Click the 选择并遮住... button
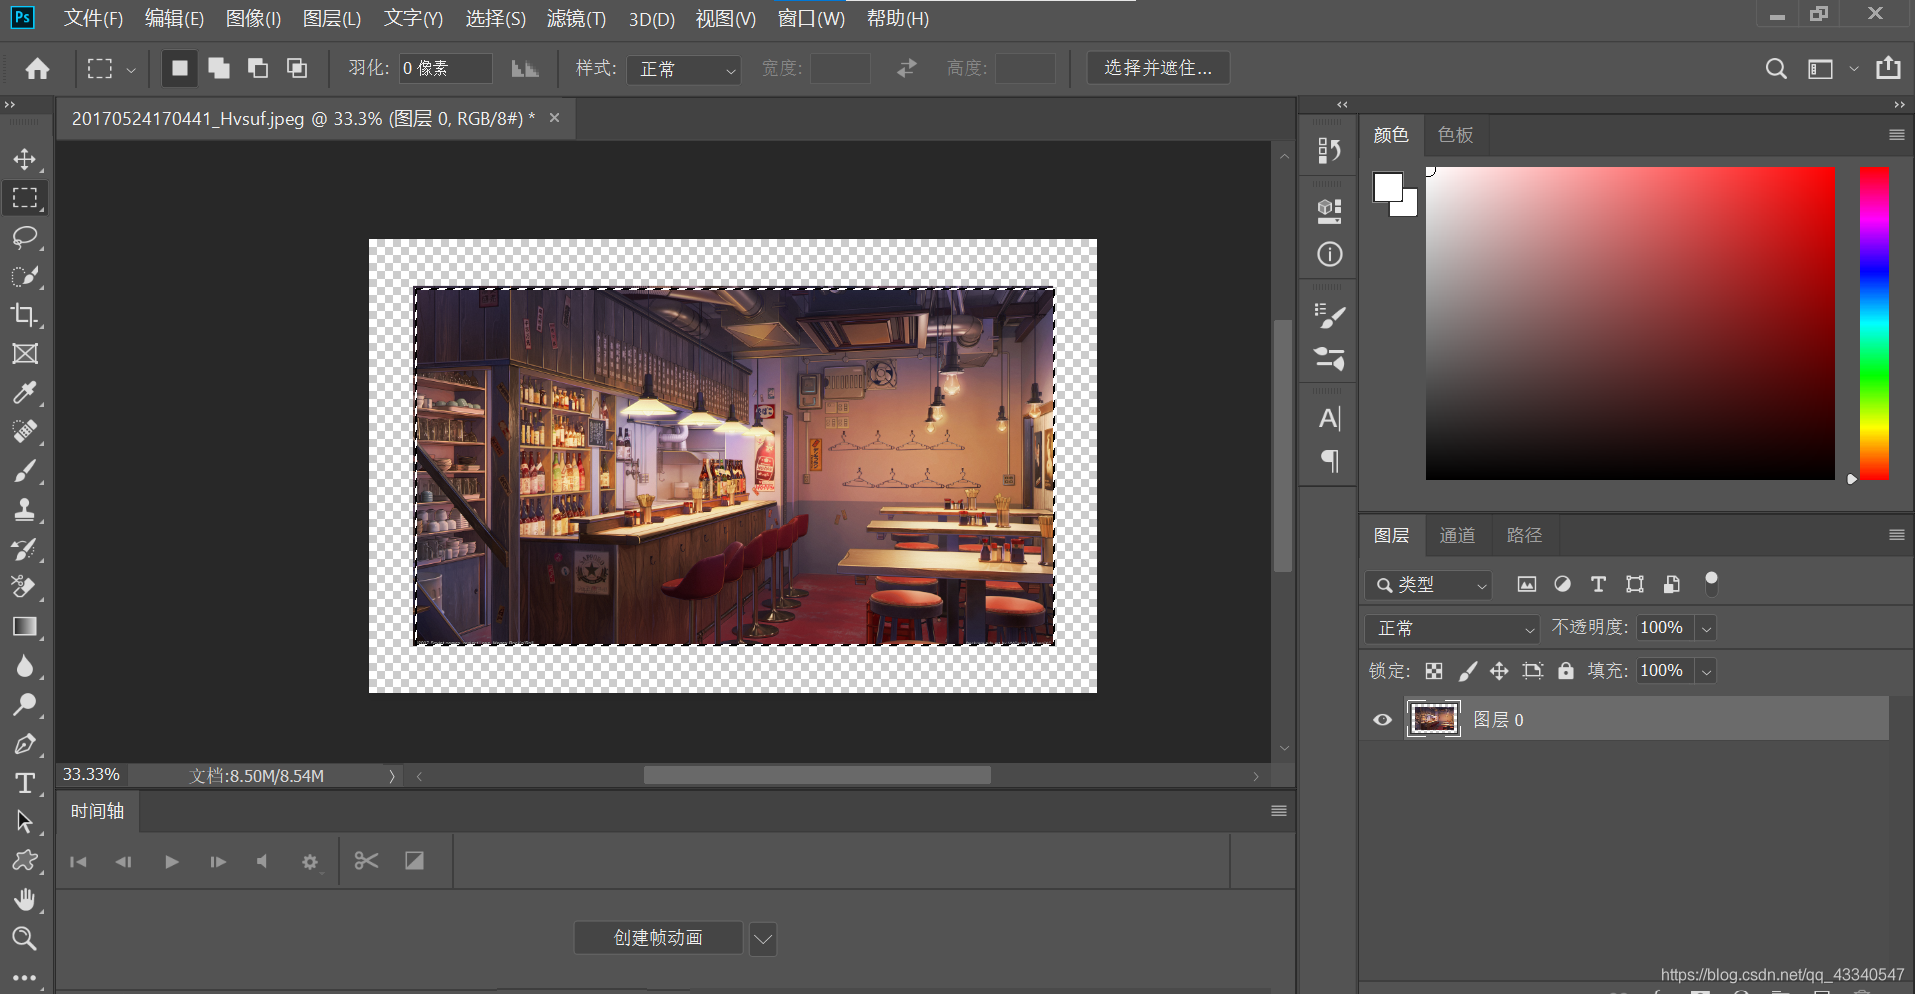The width and height of the screenshot is (1915, 994). (x=1158, y=68)
